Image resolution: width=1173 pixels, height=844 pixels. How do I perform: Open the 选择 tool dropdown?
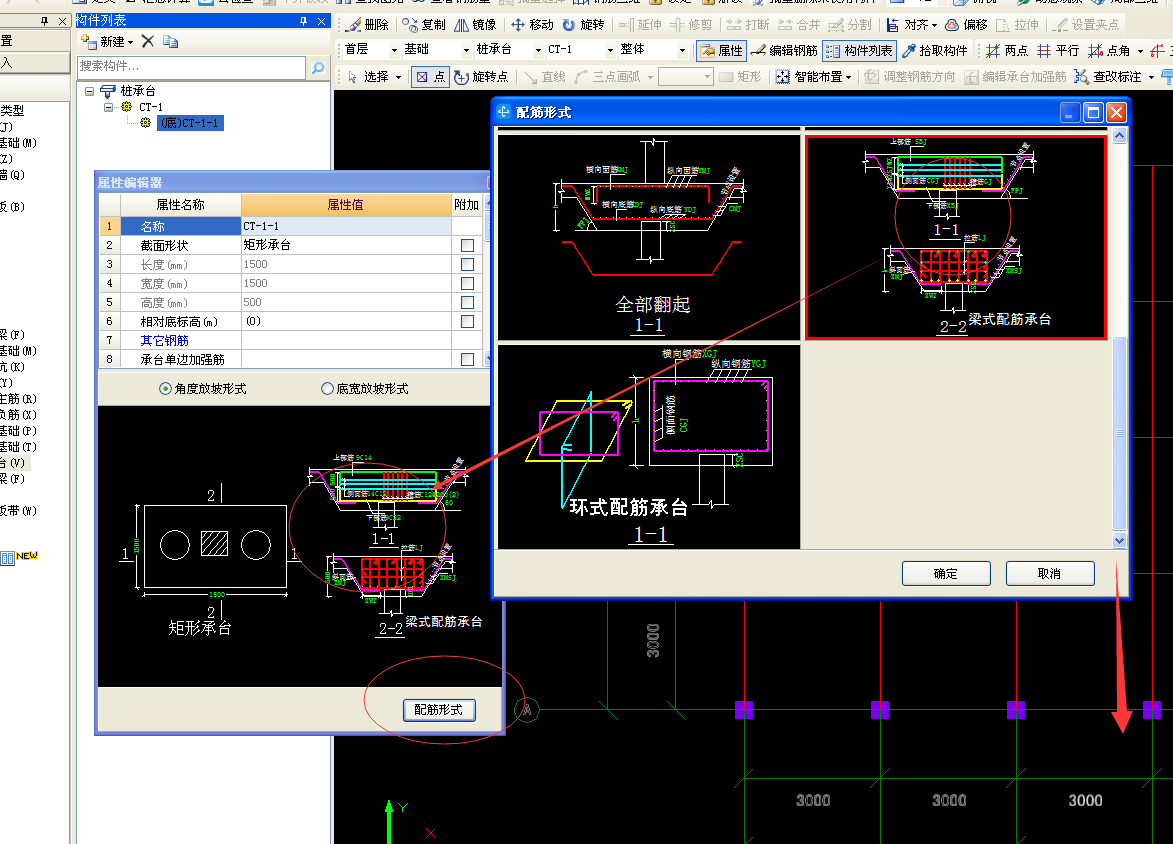[398, 77]
